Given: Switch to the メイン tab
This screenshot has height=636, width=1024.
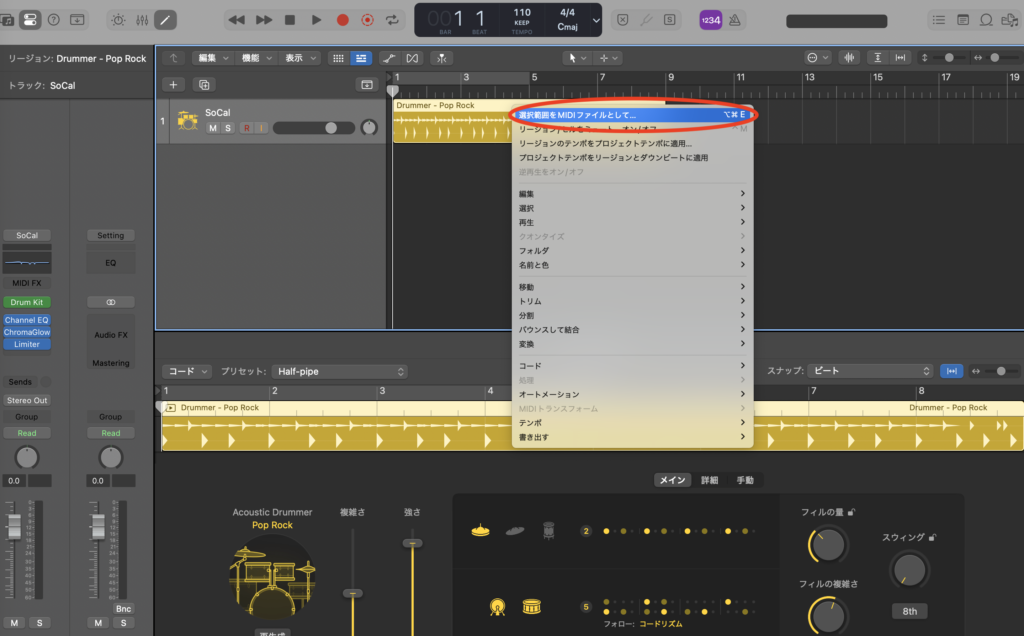Looking at the screenshot, I should click(x=672, y=480).
